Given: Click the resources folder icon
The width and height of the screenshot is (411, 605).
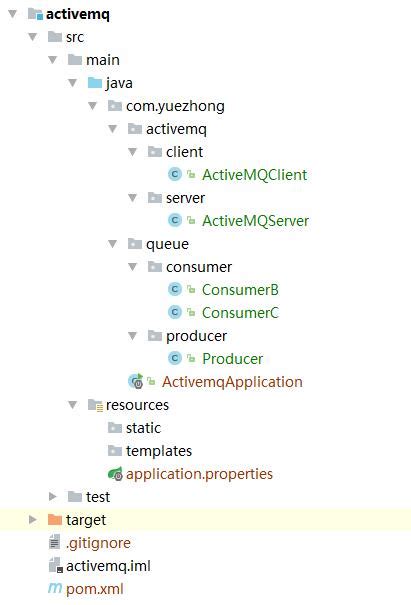Looking at the screenshot, I should (x=95, y=405).
